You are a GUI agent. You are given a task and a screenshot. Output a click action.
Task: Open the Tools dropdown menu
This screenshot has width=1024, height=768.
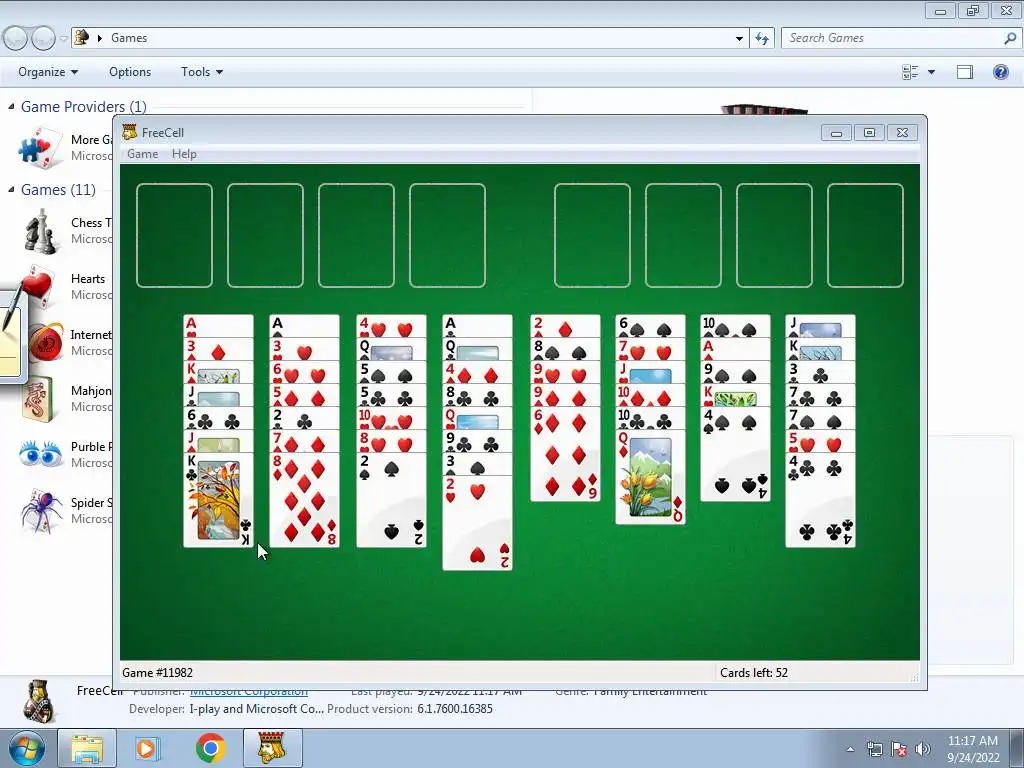(x=202, y=72)
